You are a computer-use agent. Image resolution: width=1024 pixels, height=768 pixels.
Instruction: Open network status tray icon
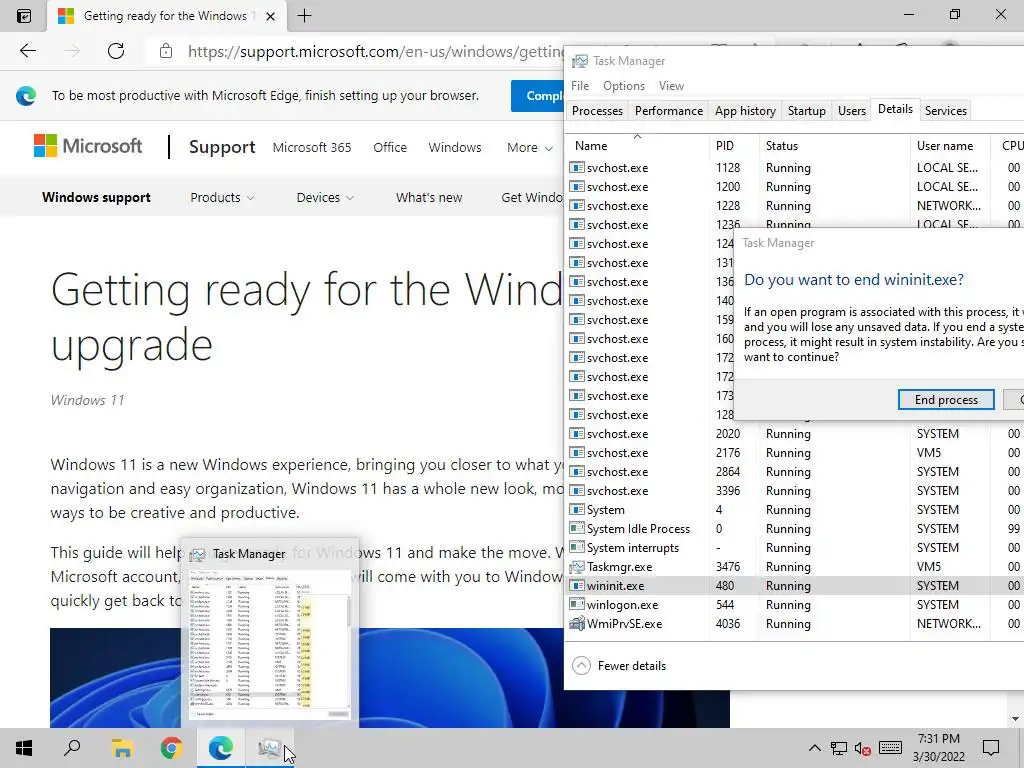point(839,748)
